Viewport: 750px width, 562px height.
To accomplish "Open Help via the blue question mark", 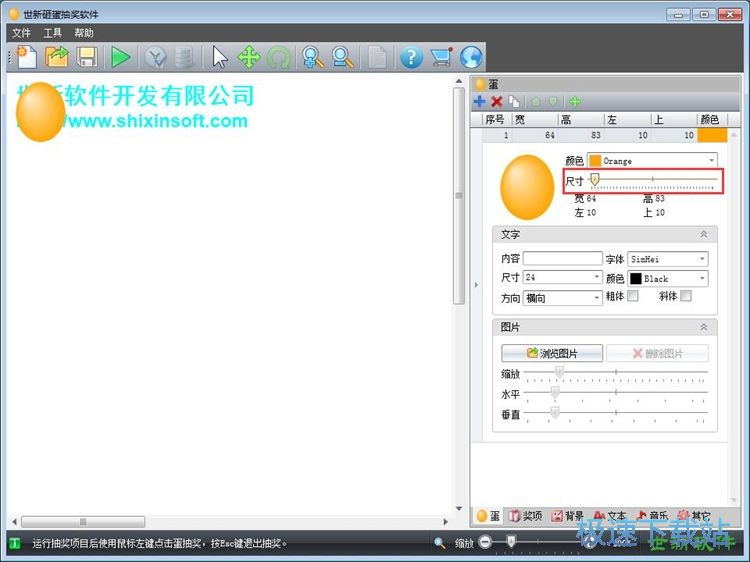I will (411, 57).
